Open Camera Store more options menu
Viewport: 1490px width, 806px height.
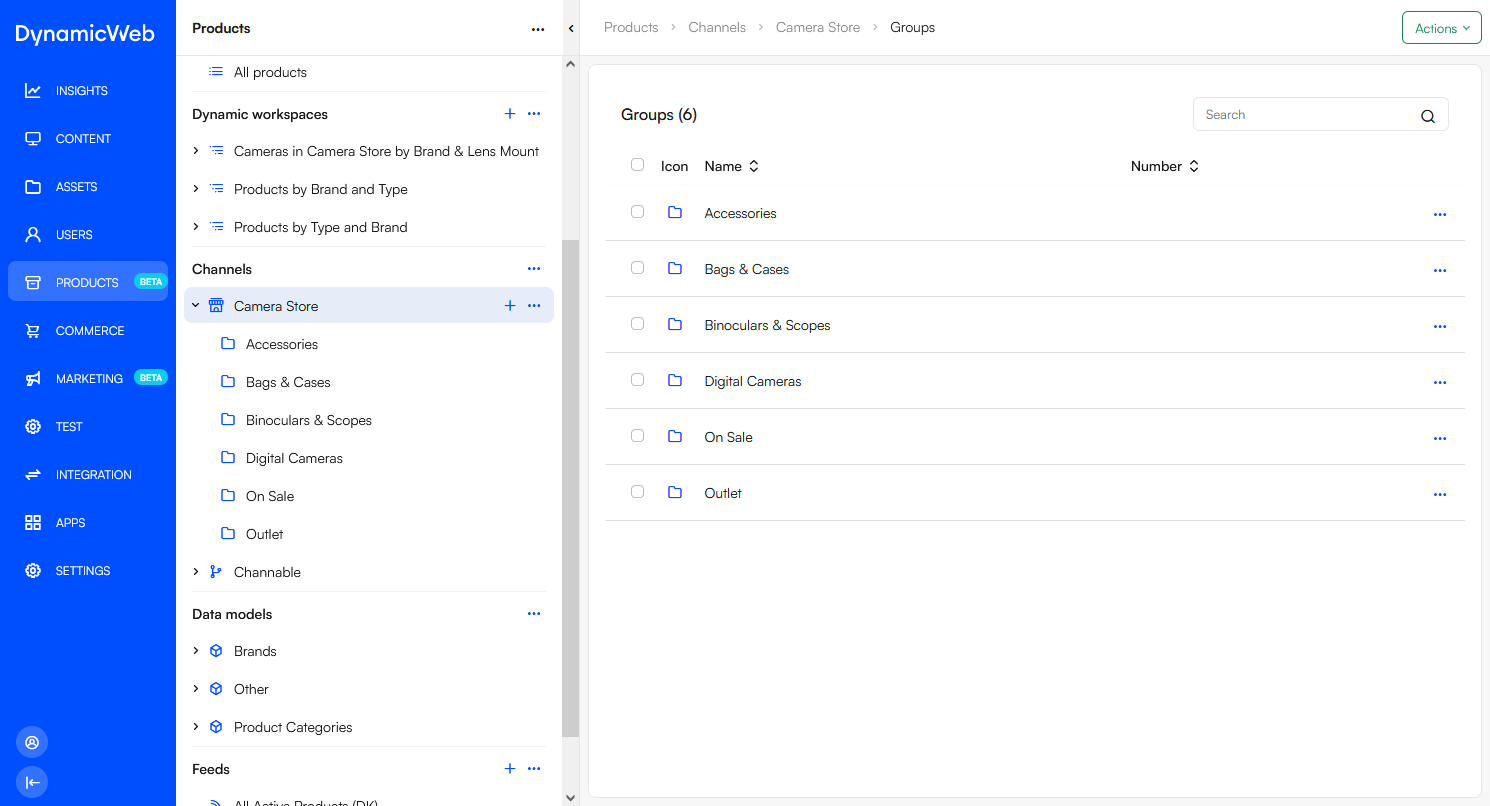[x=534, y=306]
